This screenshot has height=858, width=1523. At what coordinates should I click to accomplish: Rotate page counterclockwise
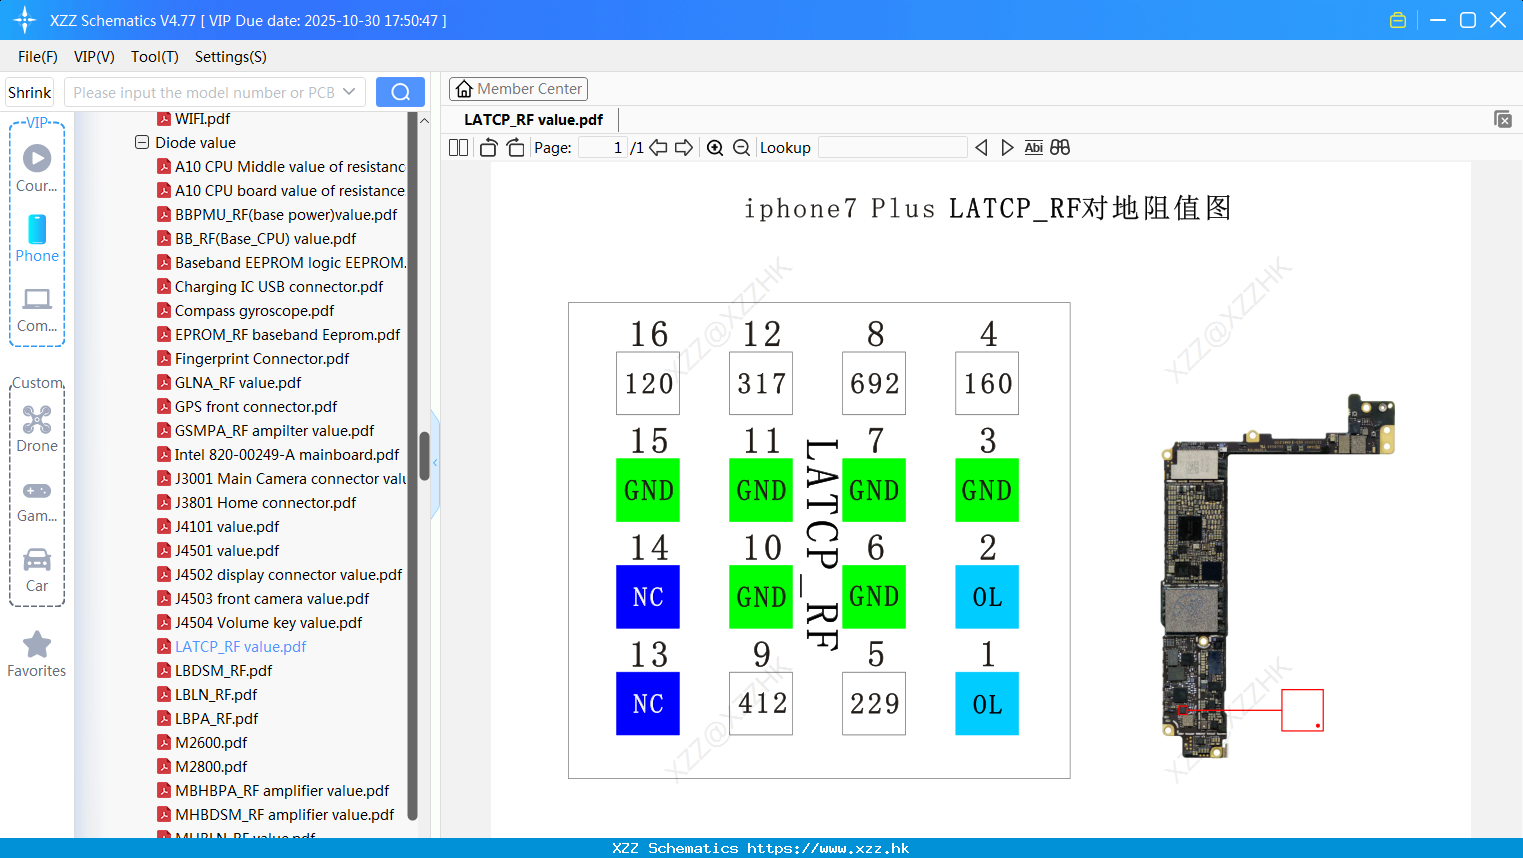click(488, 148)
